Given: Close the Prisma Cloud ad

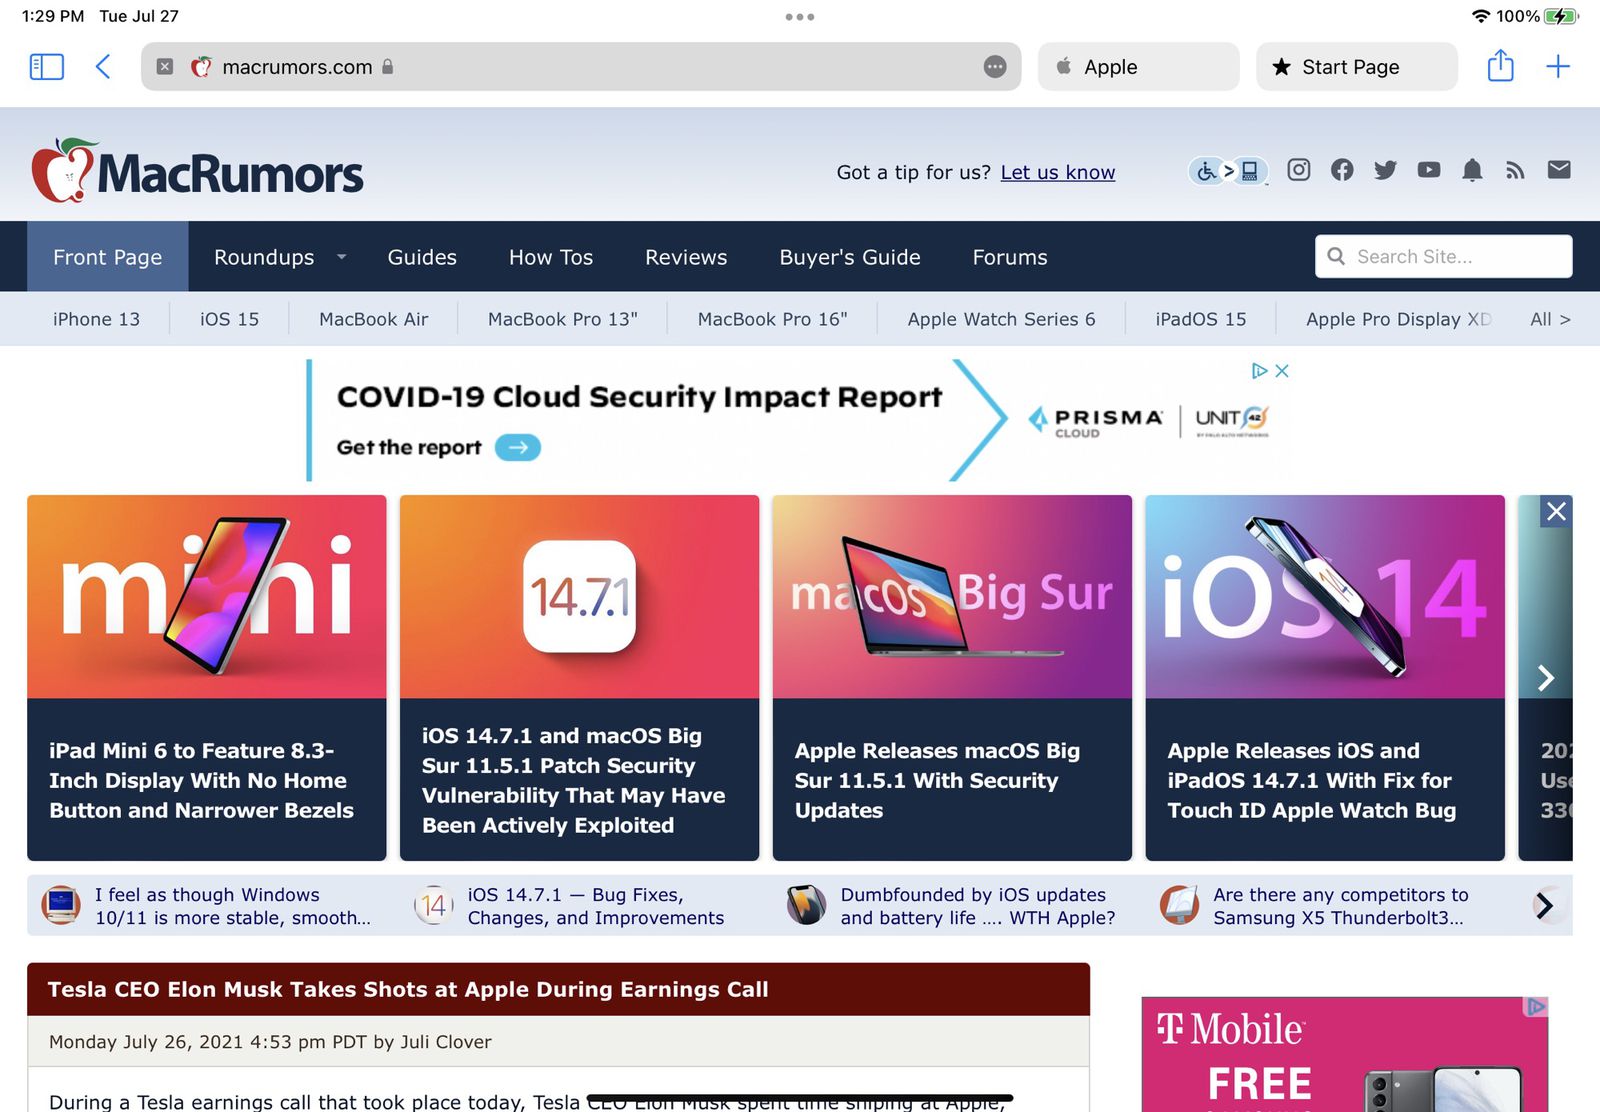Looking at the screenshot, I should click(1282, 371).
